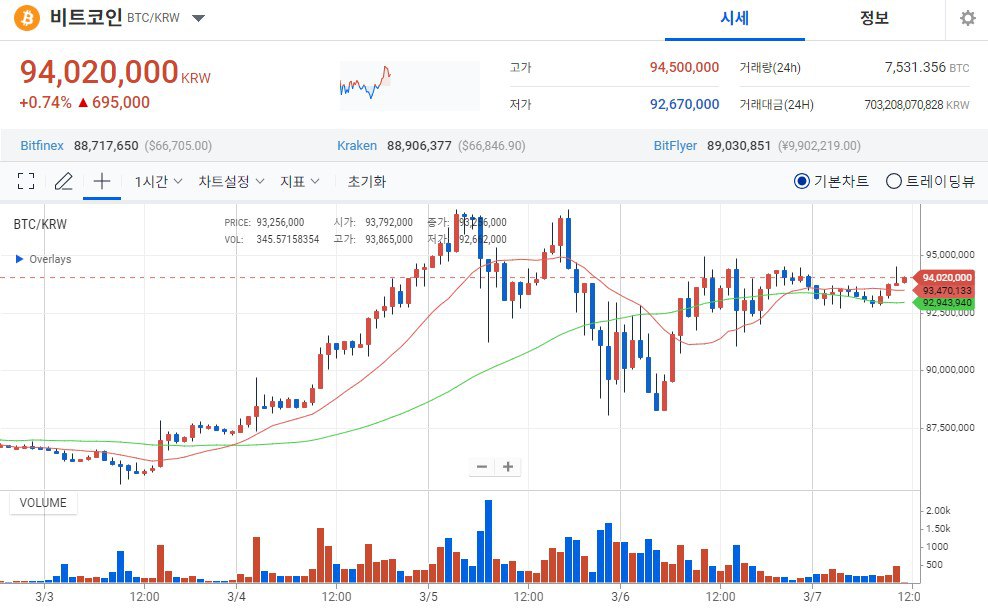Zoom in chart with plus button
Image resolution: width=988 pixels, height=612 pixels.
tap(508, 467)
